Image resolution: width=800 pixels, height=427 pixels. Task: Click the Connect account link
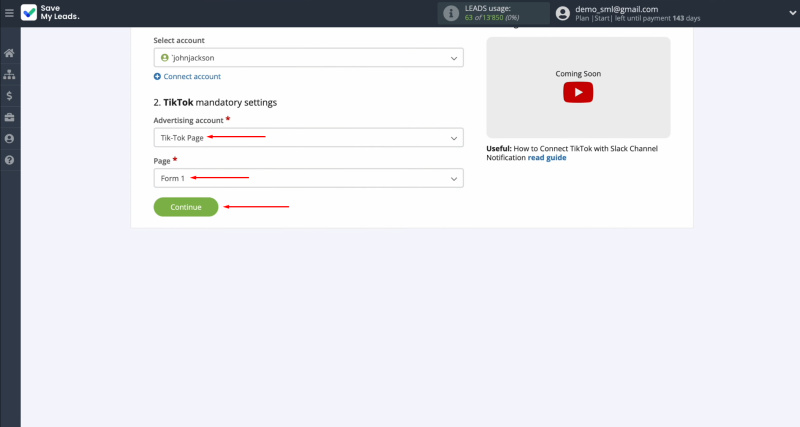[x=192, y=77]
